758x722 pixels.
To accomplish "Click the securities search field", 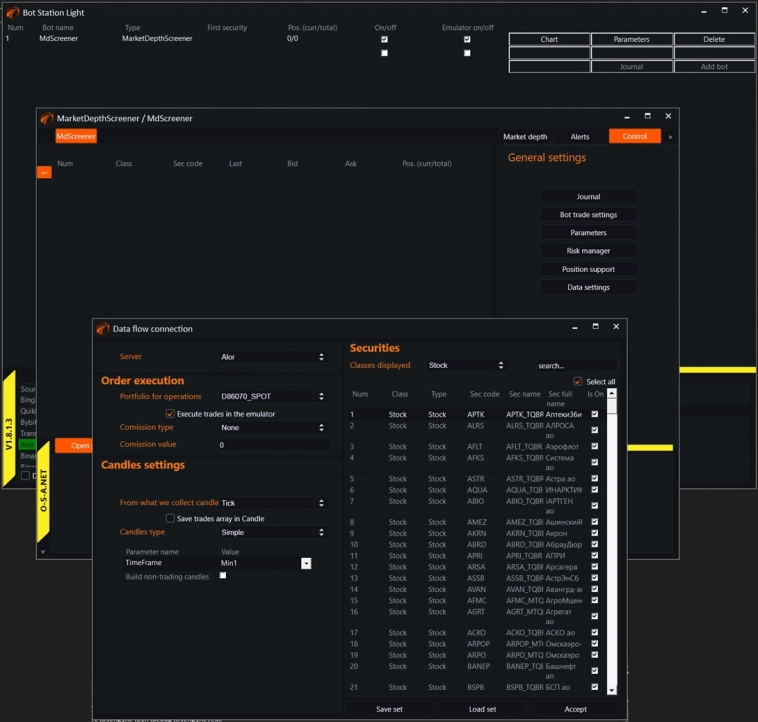I will click(x=575, y=366).
